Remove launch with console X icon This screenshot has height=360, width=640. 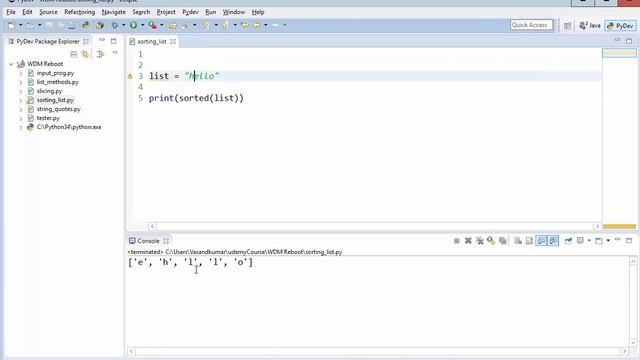point(468,241)
